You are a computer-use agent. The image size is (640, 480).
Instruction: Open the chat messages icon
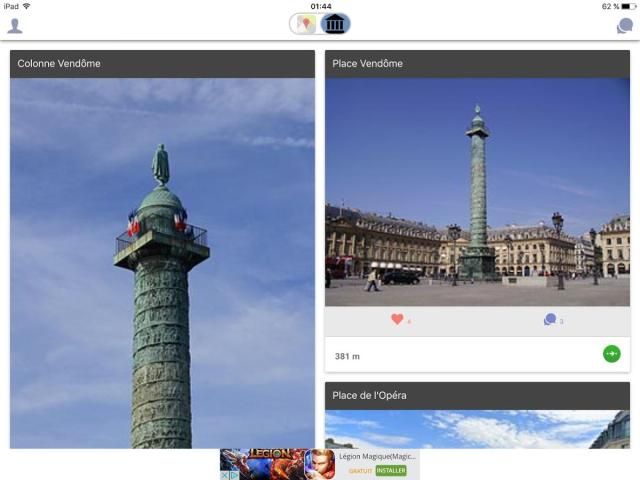(624, 26)
